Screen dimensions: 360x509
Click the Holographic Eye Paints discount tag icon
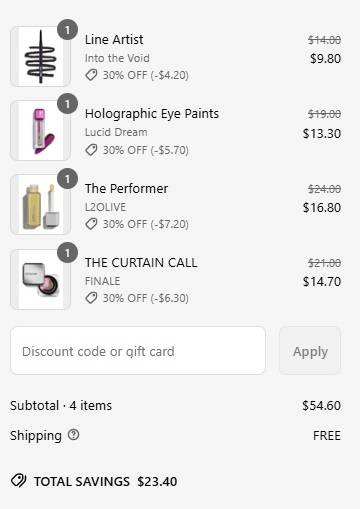pyautogui.click(x=91, y=150)
